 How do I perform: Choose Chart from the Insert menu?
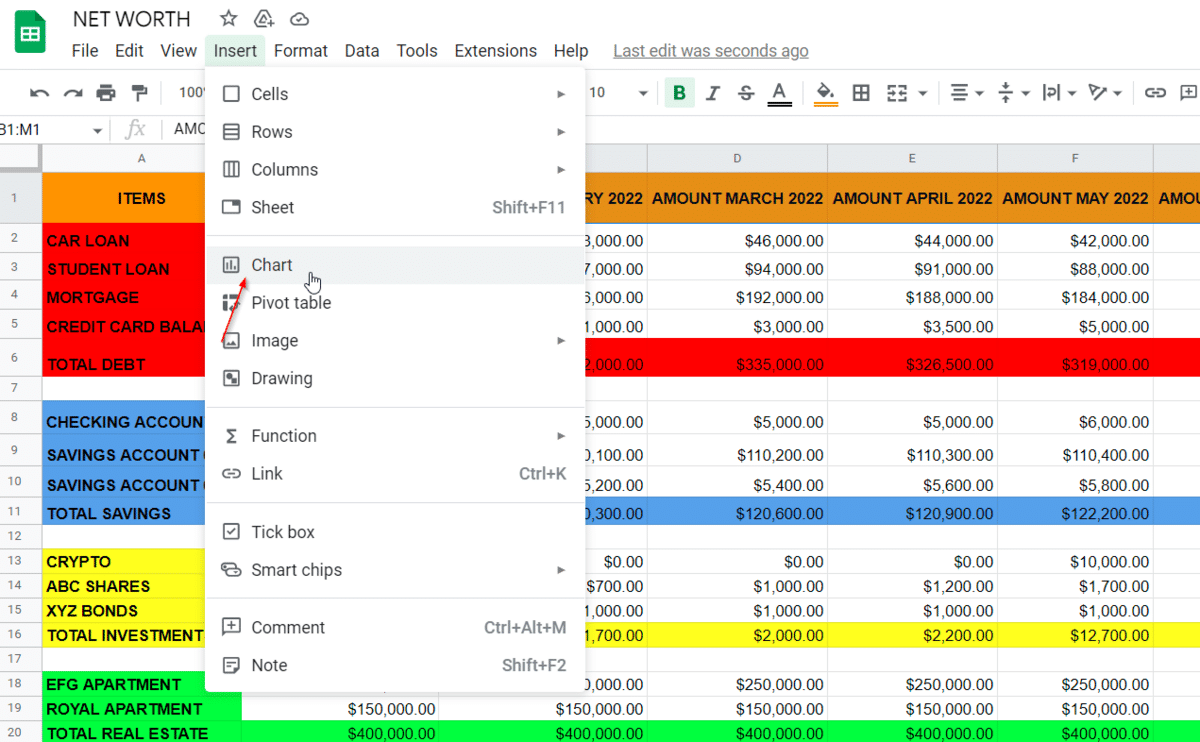point(272,265)
